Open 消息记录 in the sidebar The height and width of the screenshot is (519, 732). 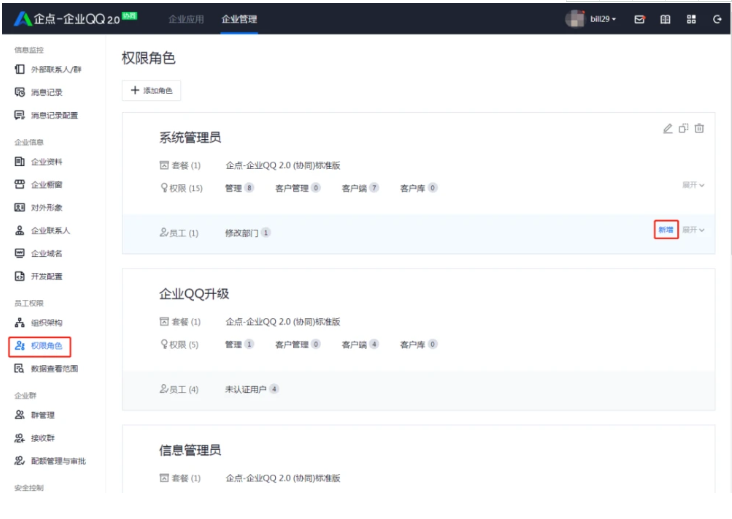click(38, 92)
